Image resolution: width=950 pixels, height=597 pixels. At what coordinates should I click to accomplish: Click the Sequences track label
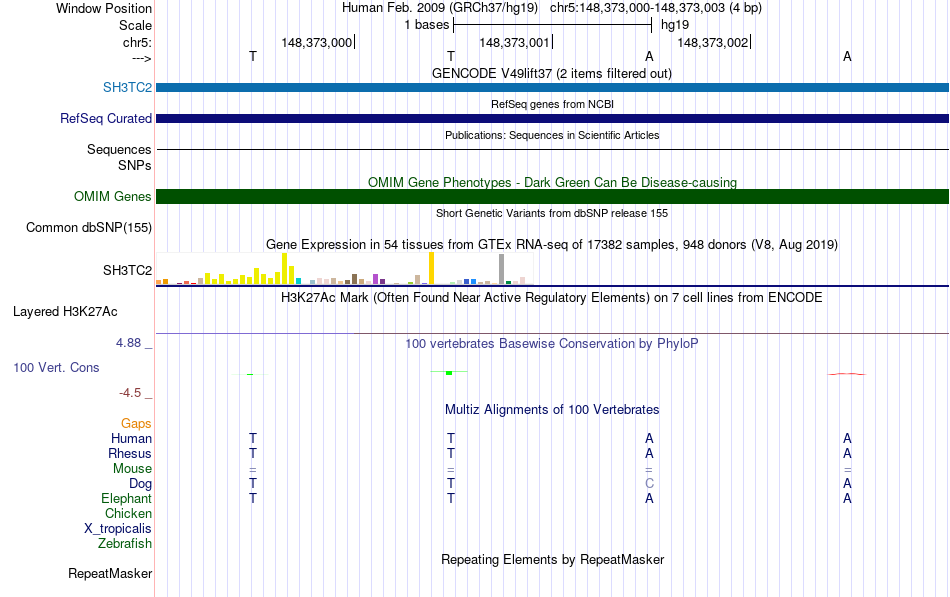click(x=119, y=149)
